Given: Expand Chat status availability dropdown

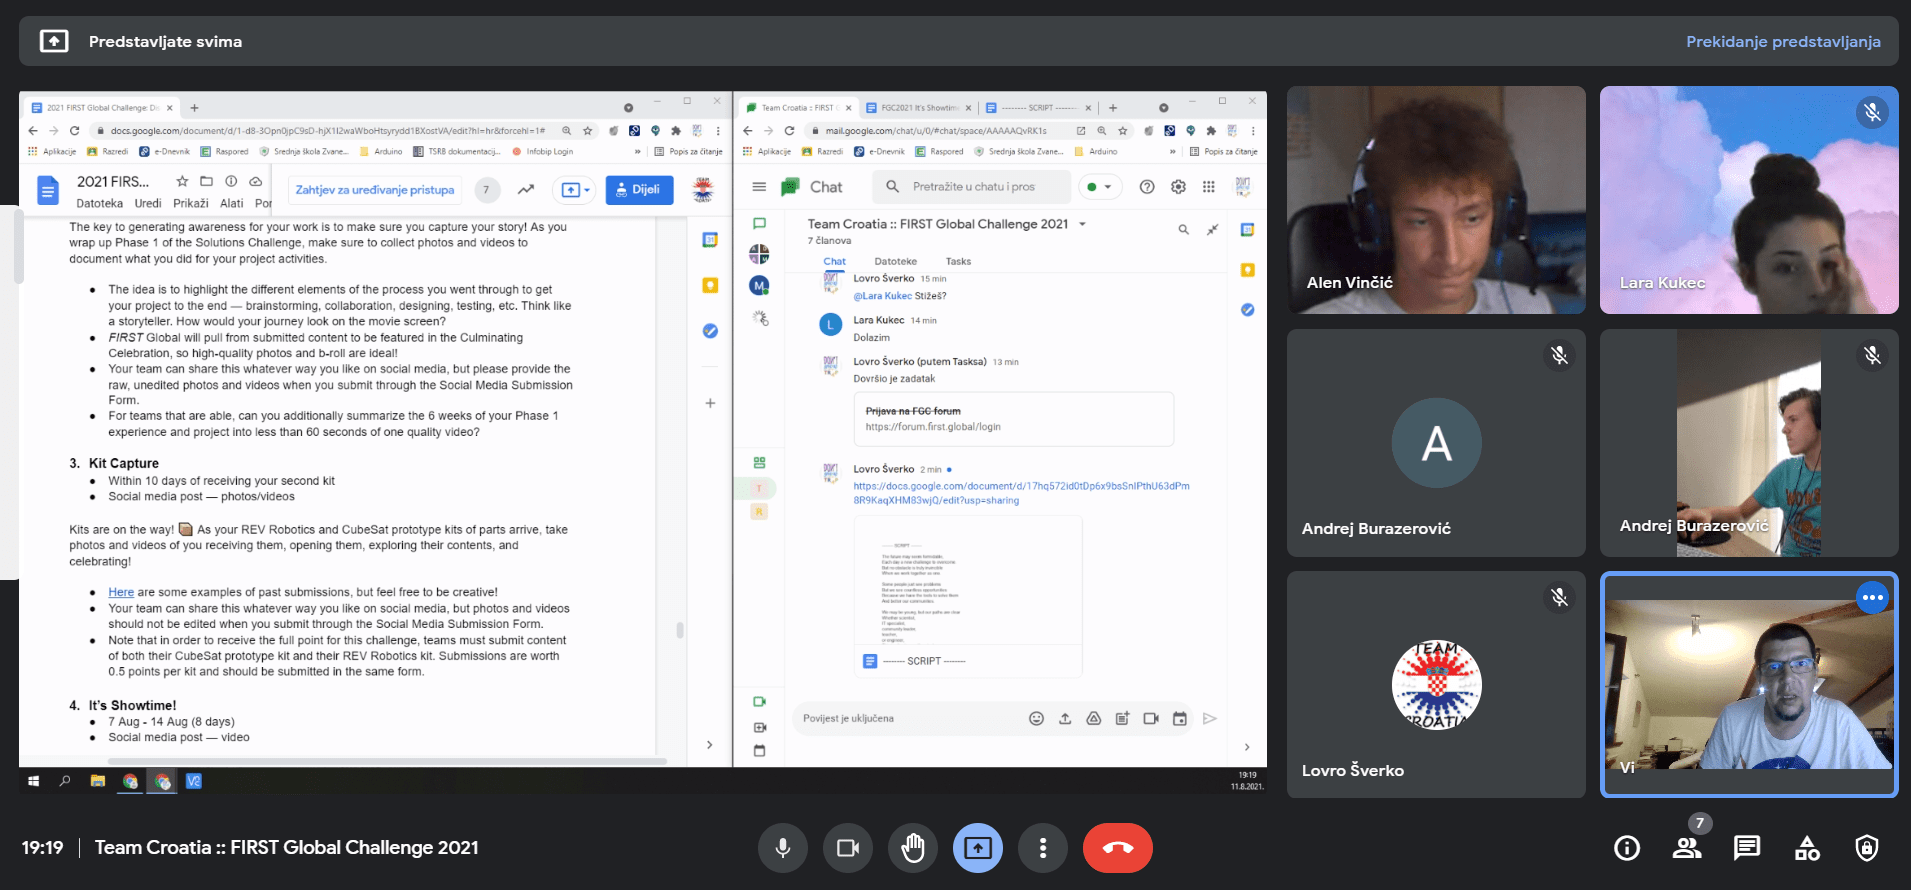Looking at the screenshot, I should click(x=1100, y=187).
